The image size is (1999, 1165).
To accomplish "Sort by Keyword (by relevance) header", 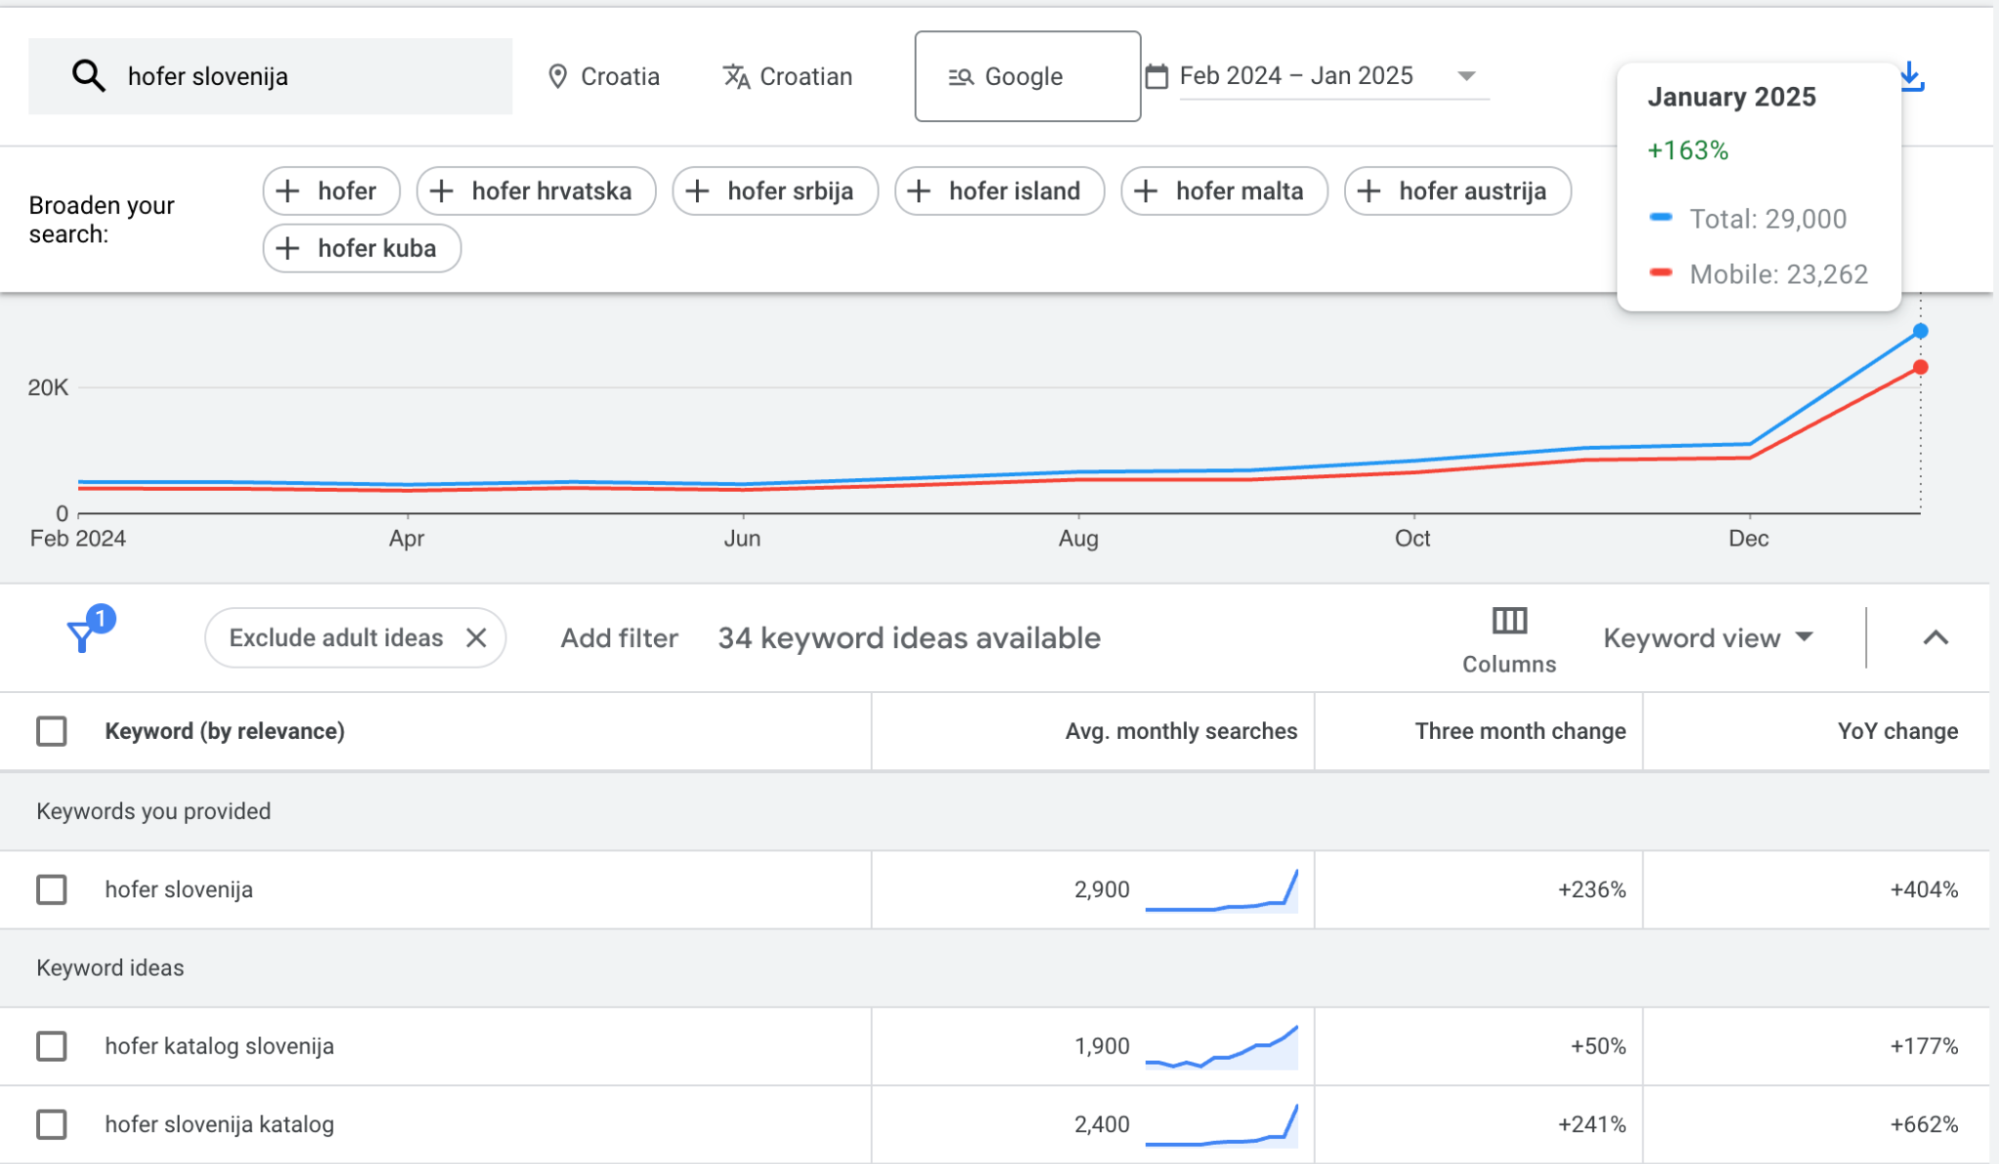I will (x=225, y=731).
